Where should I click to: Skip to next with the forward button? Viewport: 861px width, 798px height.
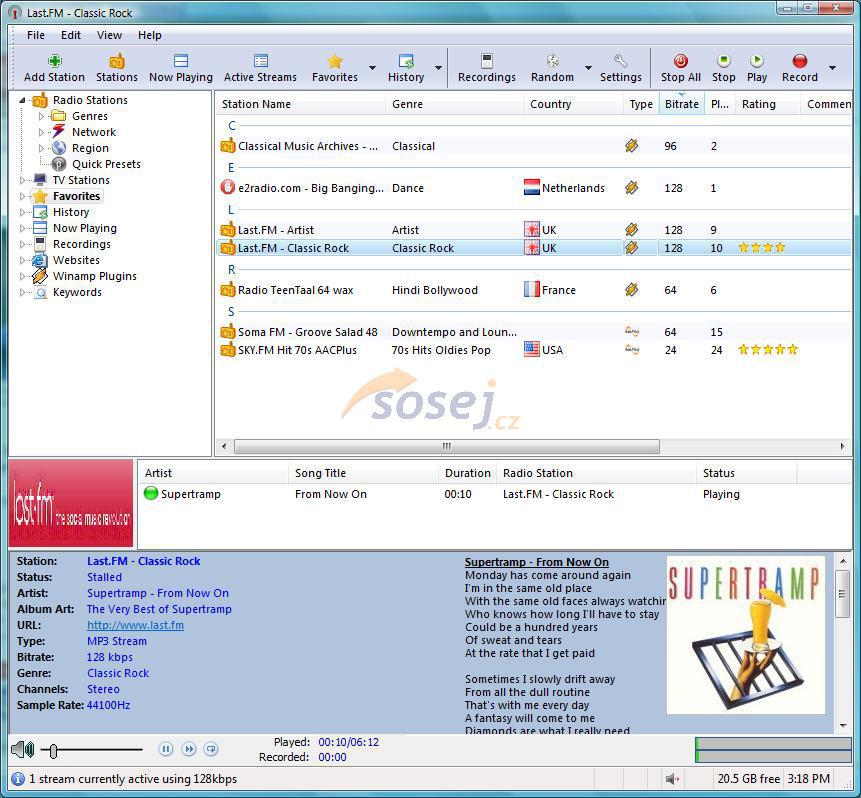pyautogui.click(x=189, y=749)
